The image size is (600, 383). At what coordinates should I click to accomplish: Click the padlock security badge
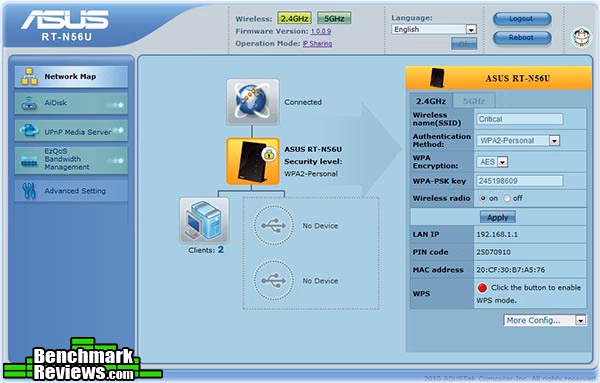pyautogui.click(x=269, y=155)
